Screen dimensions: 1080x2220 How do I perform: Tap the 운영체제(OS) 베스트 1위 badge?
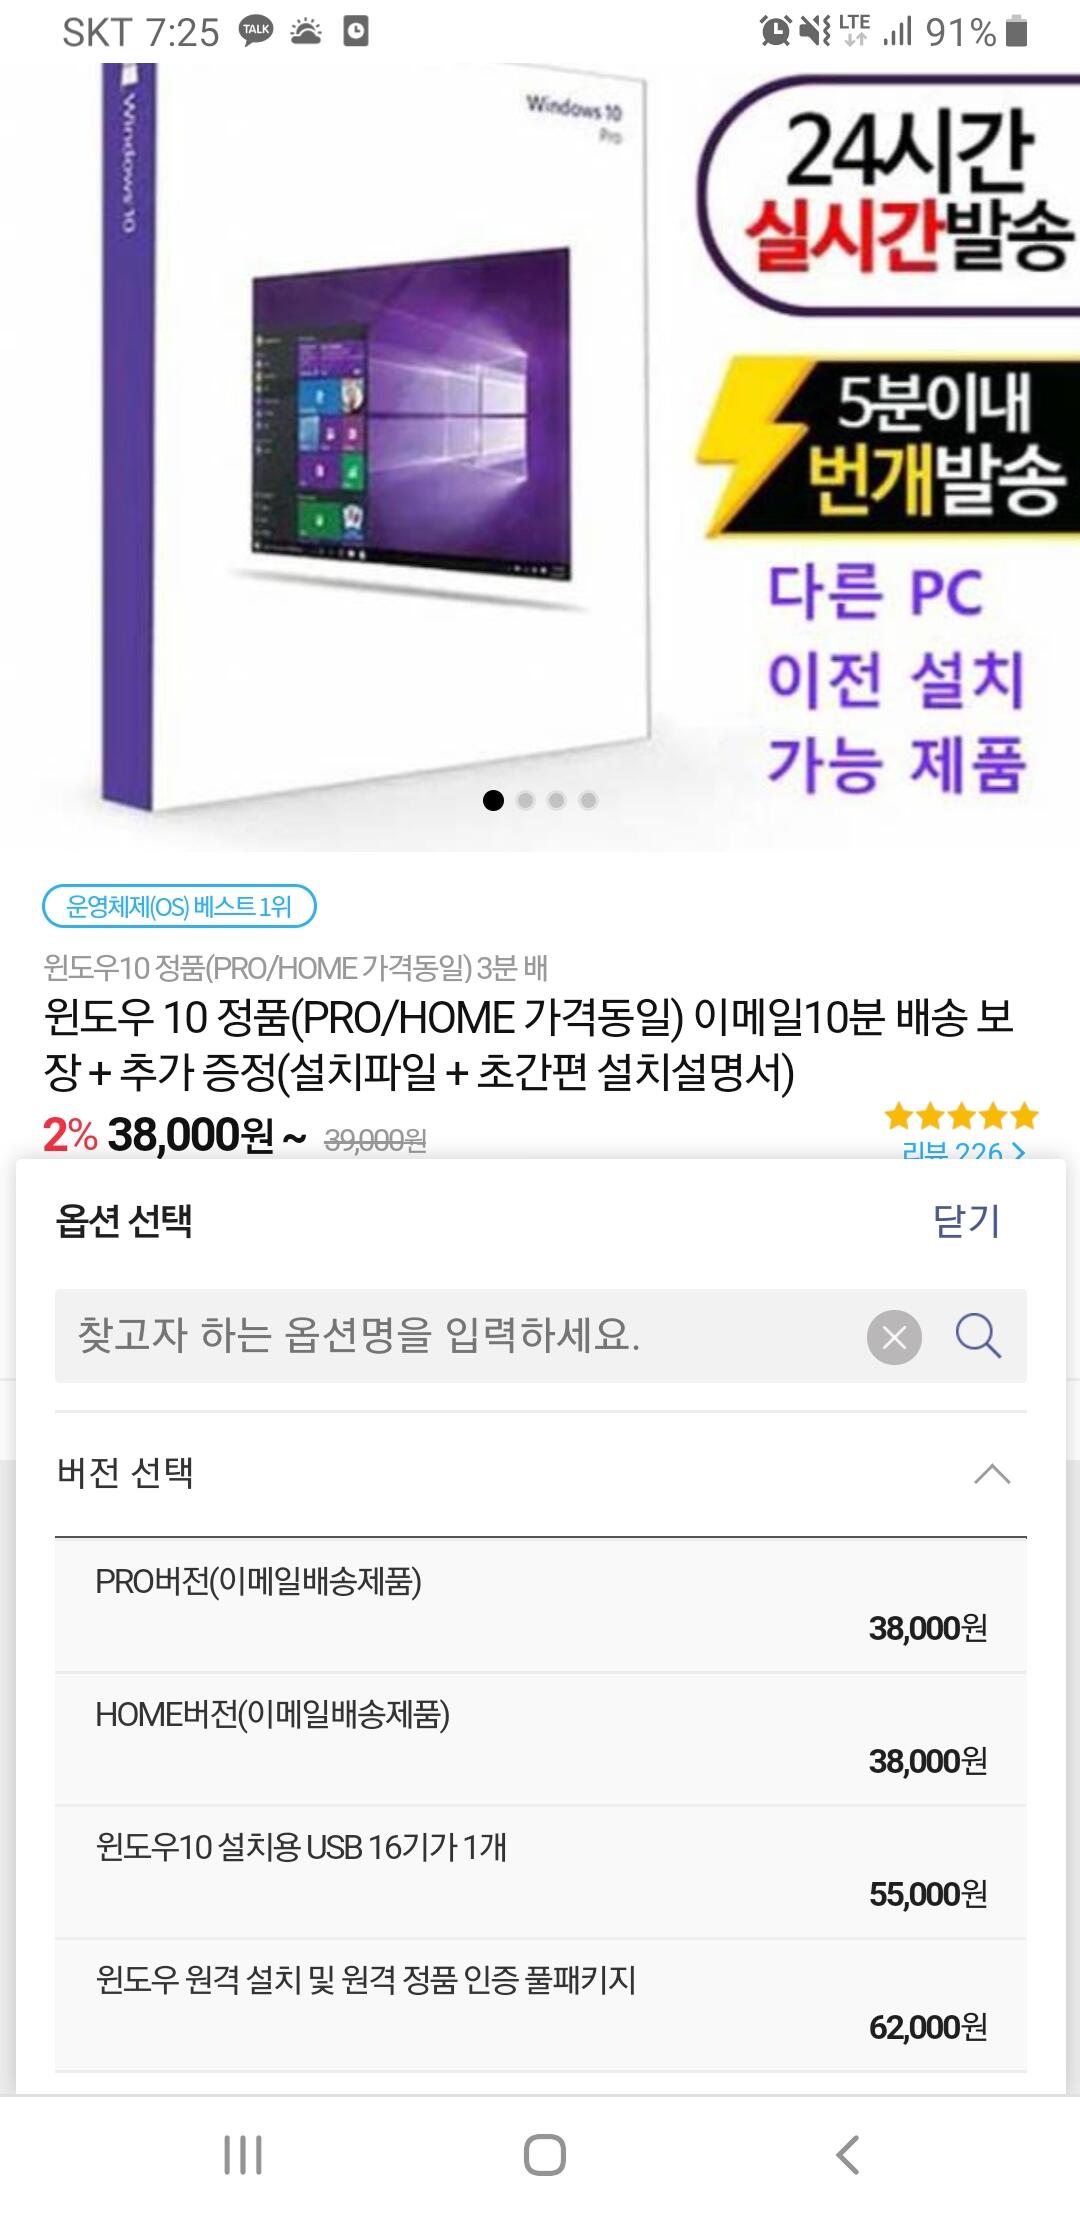point(179,906)
